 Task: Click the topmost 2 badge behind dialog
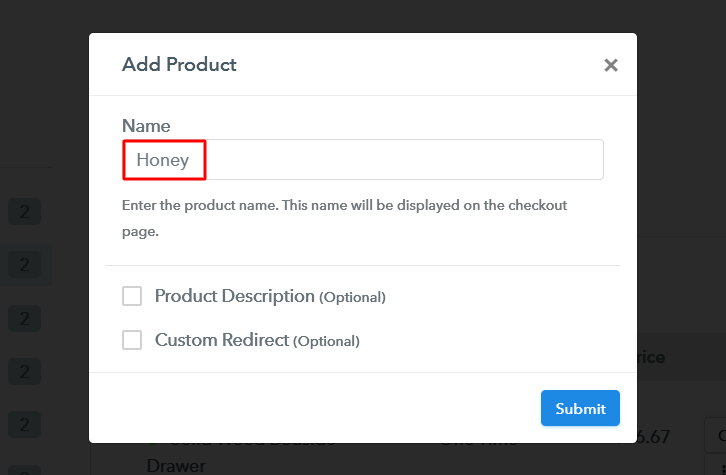[x=25, y=212]
